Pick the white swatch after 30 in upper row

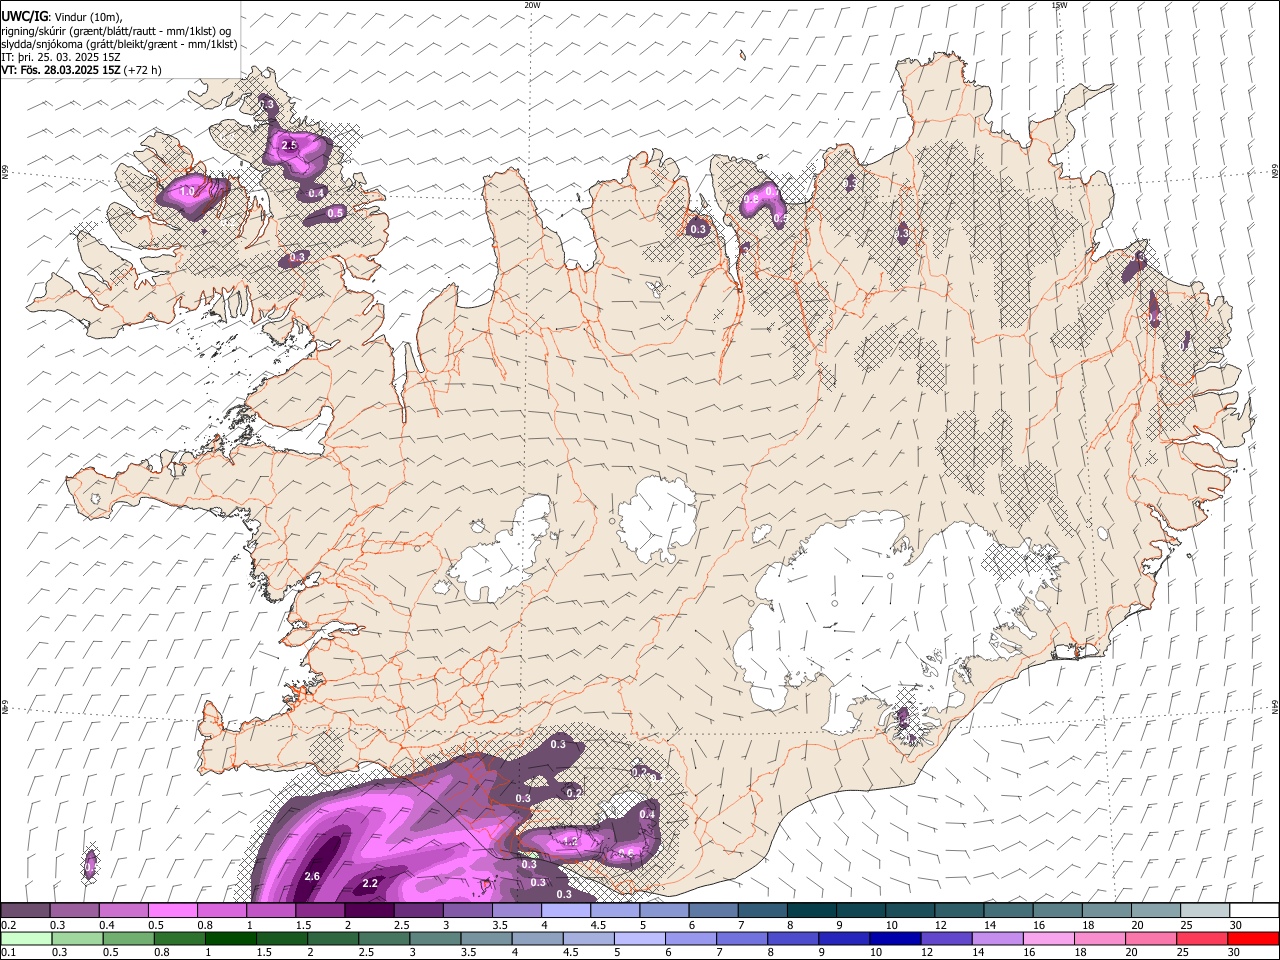[x=1254, y=911]
